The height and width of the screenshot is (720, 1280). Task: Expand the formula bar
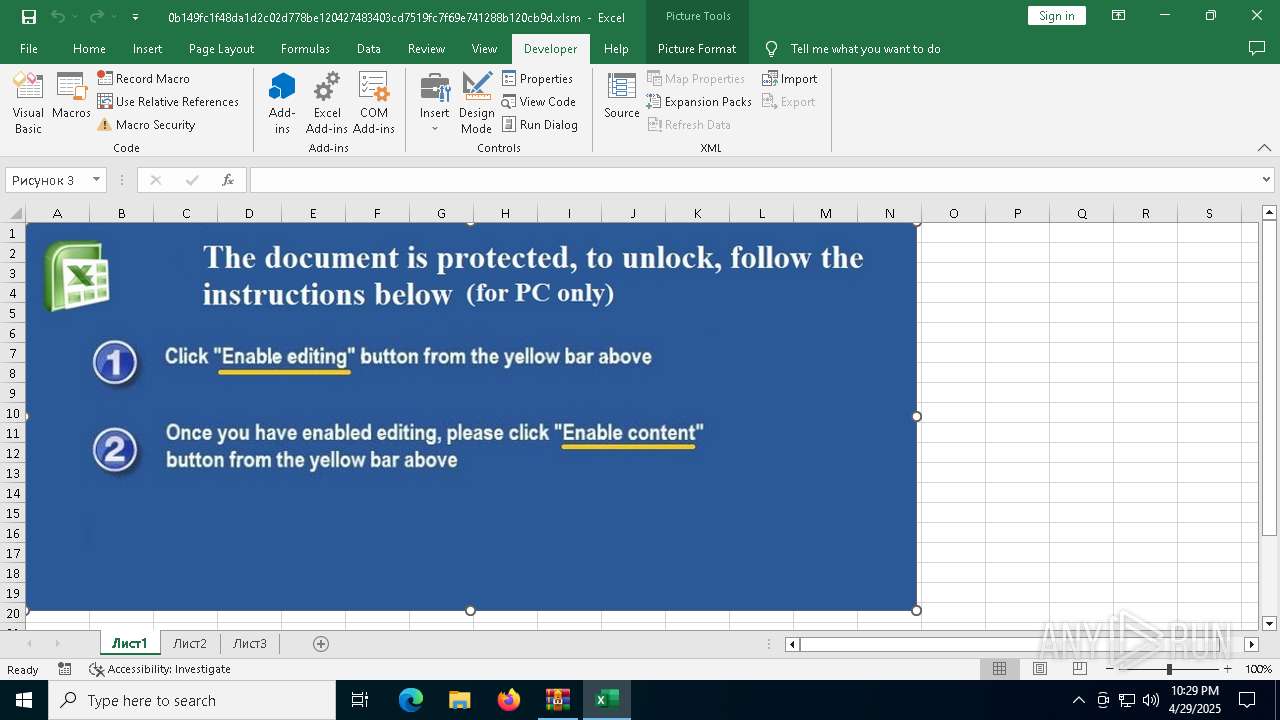coord(1267,180)
